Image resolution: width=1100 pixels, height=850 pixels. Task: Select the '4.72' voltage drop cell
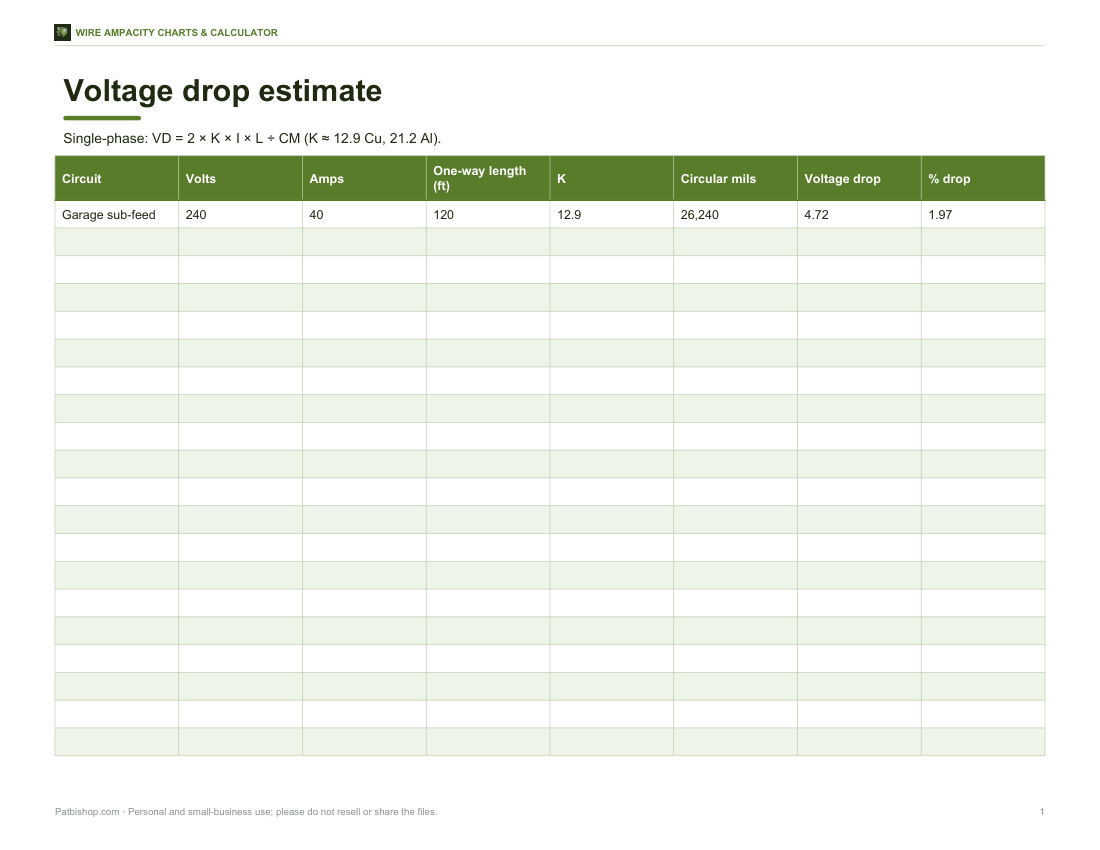coord(859,215)
